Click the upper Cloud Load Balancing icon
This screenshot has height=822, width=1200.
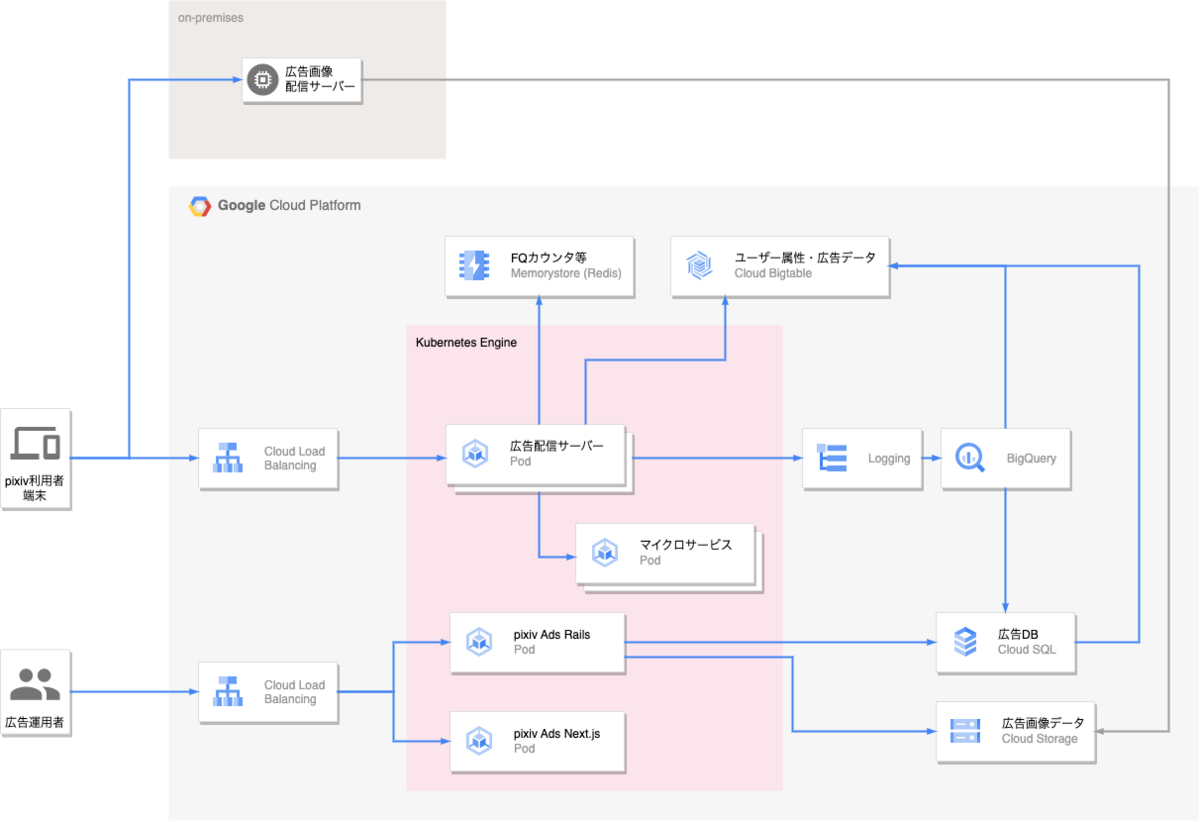tap(228, 458)
